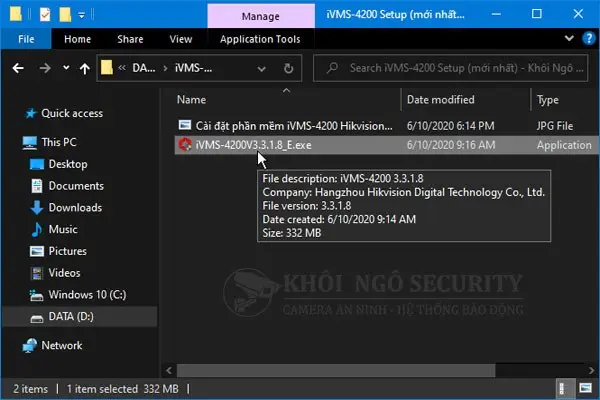Open Recent locations dropdown arrow
This screenshot has height=400, width=600.
click(66, 68)
